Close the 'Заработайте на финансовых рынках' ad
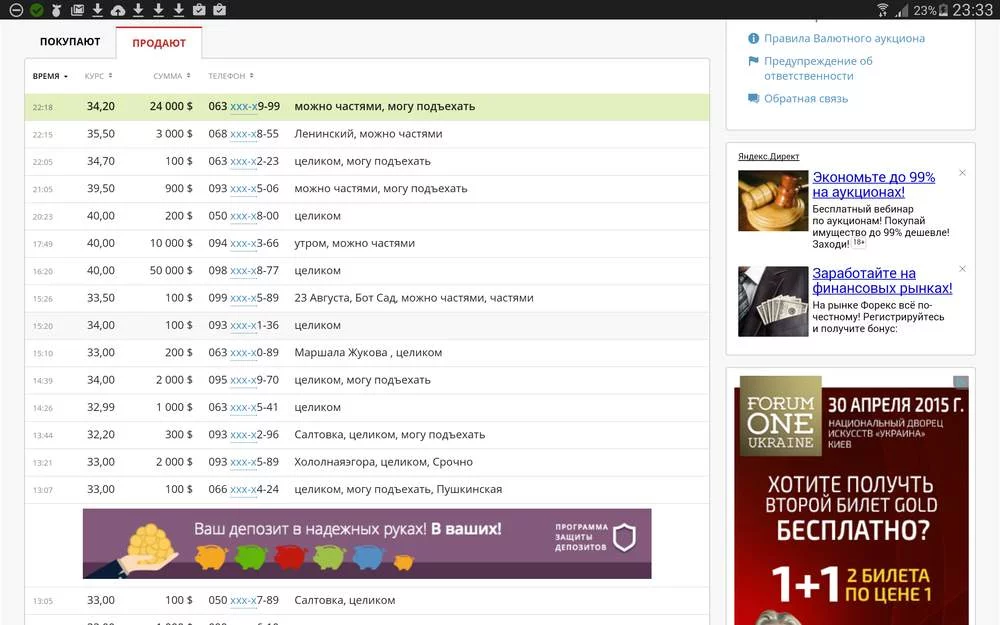This screenshot has width=1000, height=625. pyautogui.click(x=962, y=268)
